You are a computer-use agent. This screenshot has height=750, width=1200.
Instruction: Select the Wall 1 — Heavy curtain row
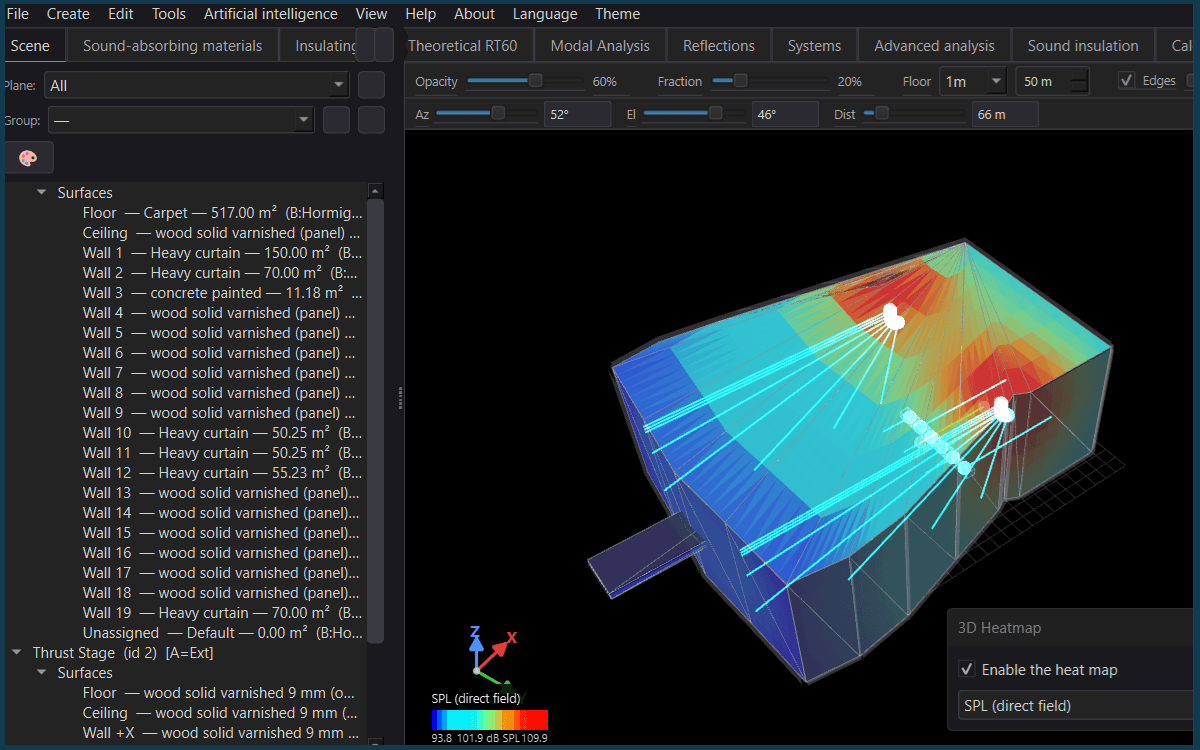coord(223,253)
